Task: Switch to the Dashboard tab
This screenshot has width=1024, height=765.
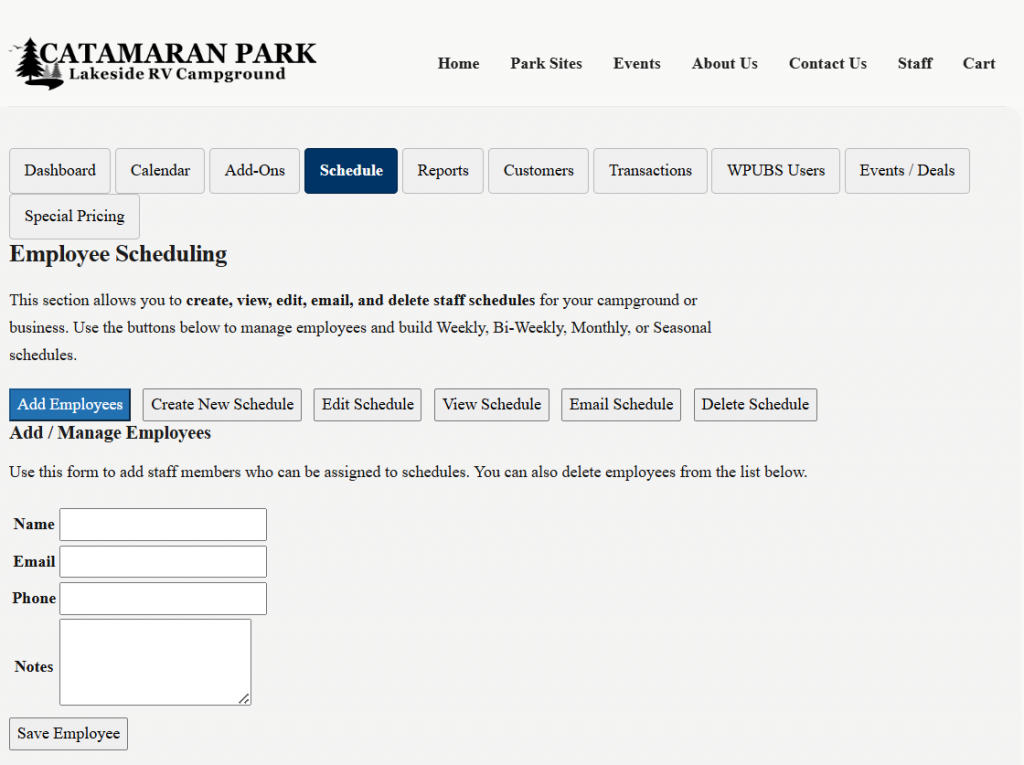Action: click(60, 171)
